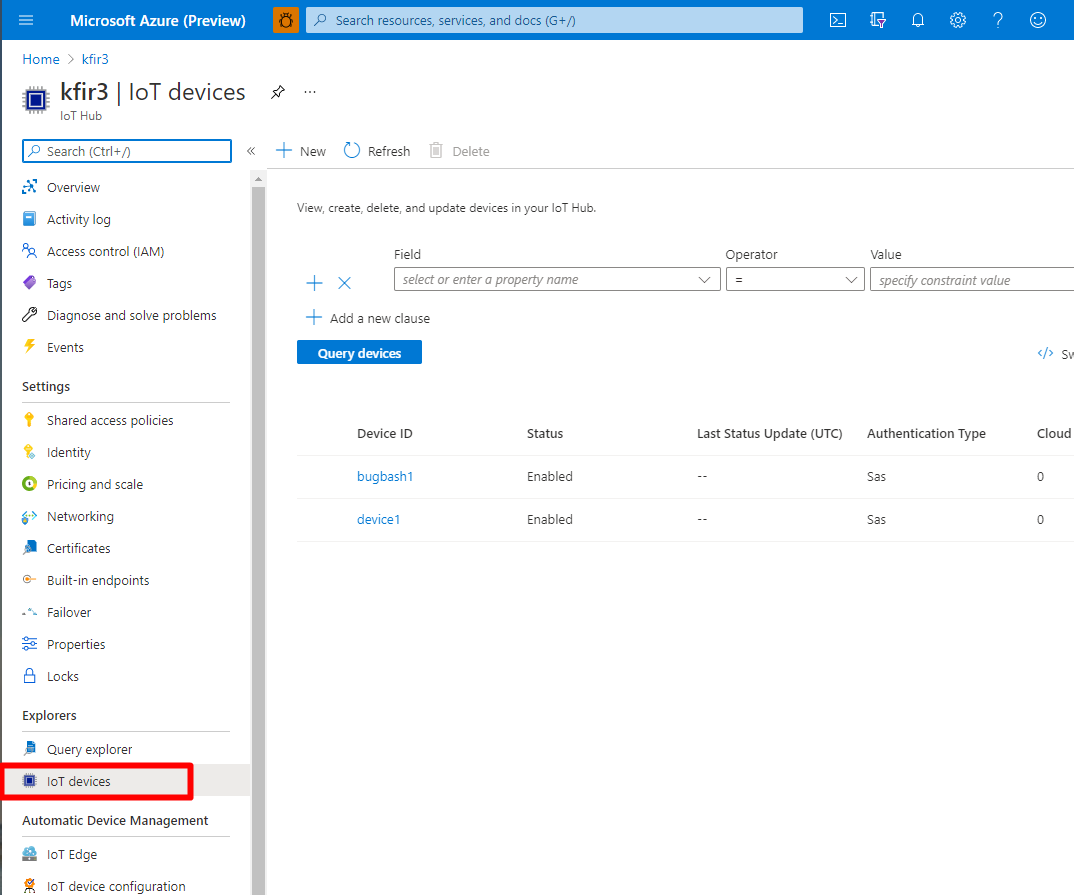Screen dimensions: 1074x895
Task: Click the orange bug report icon
Action: coord(286,20)
